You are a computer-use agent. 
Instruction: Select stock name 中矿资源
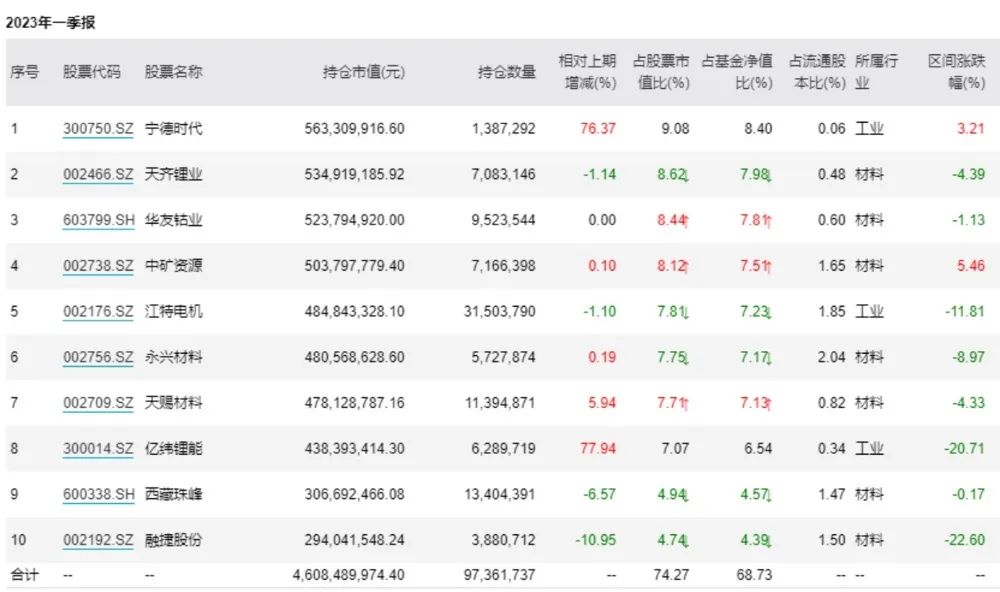point(173,265)
